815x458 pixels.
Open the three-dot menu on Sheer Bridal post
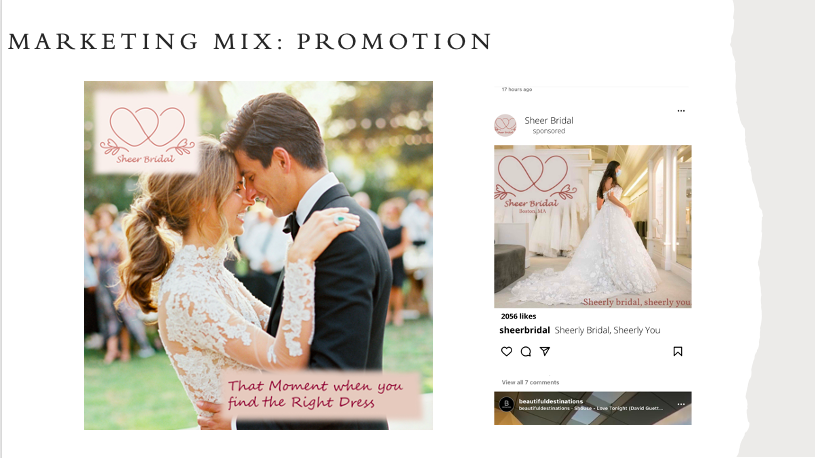click(681, 111)
